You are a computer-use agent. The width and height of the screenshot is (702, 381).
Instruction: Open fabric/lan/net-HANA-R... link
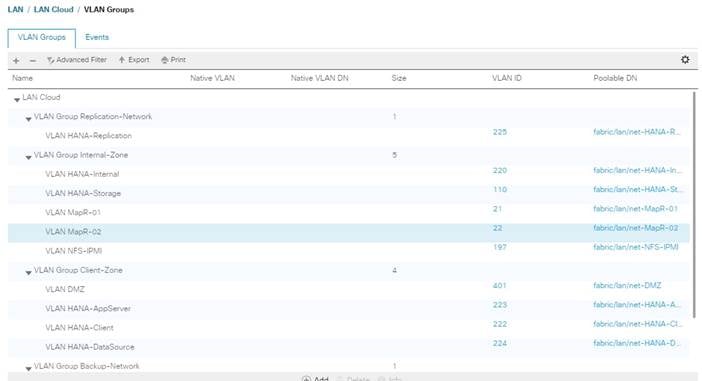pos(637,132)
